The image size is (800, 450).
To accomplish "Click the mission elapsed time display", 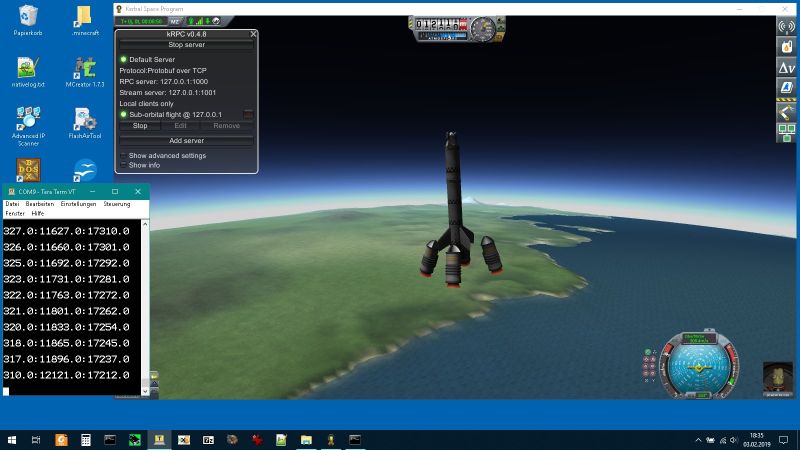I will tap(141, 21).
